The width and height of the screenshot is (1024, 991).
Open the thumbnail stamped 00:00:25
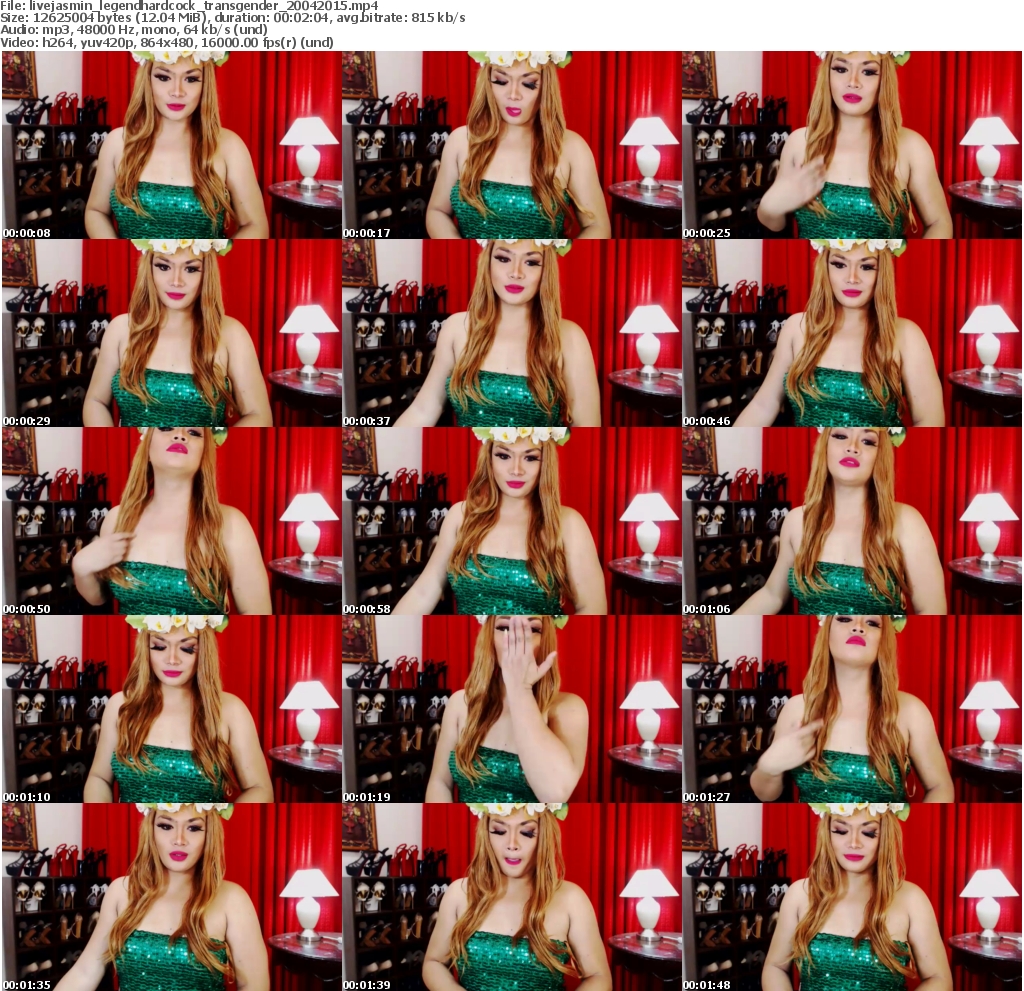coord(852,145)
